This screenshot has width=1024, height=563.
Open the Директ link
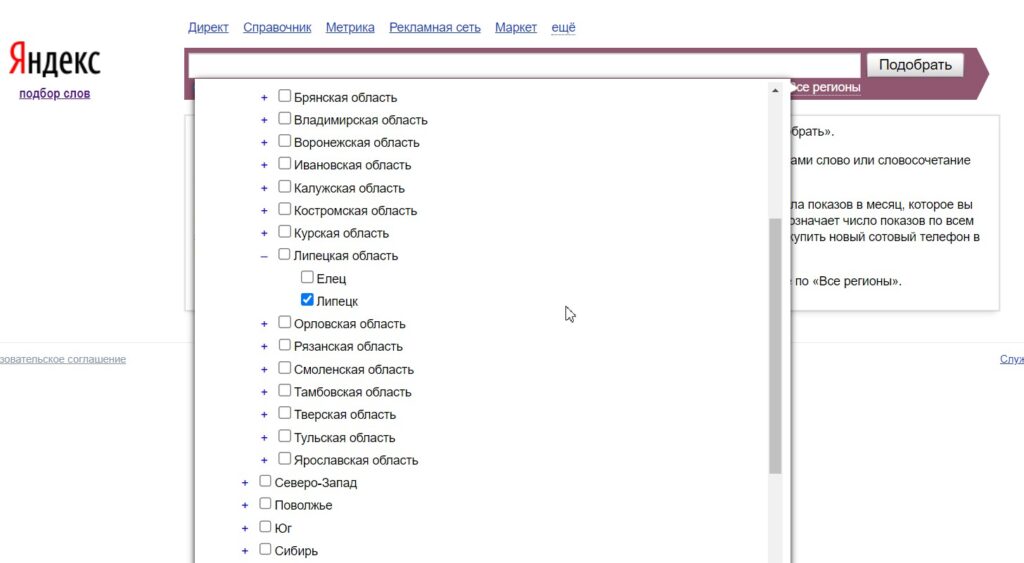(x=208, y=27)
